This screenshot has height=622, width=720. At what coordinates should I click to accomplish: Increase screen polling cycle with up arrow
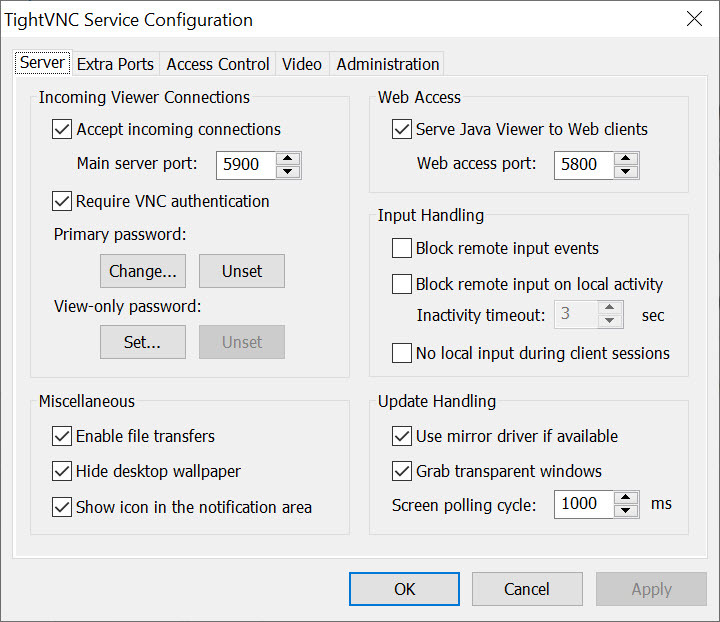[x=626, y=498]
